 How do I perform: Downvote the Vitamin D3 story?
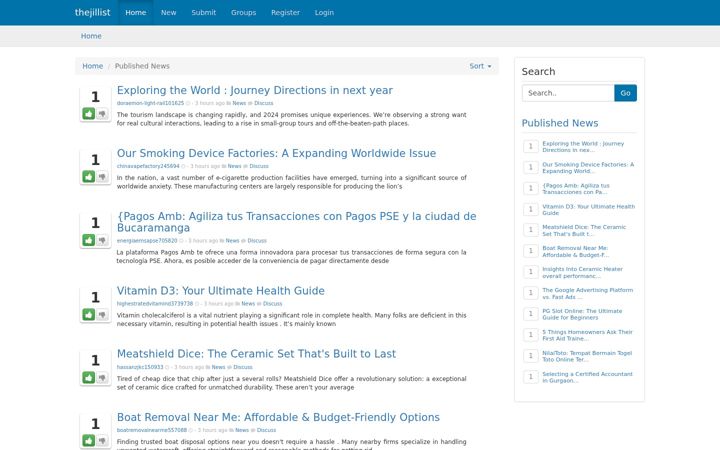(x=102, y=314)
